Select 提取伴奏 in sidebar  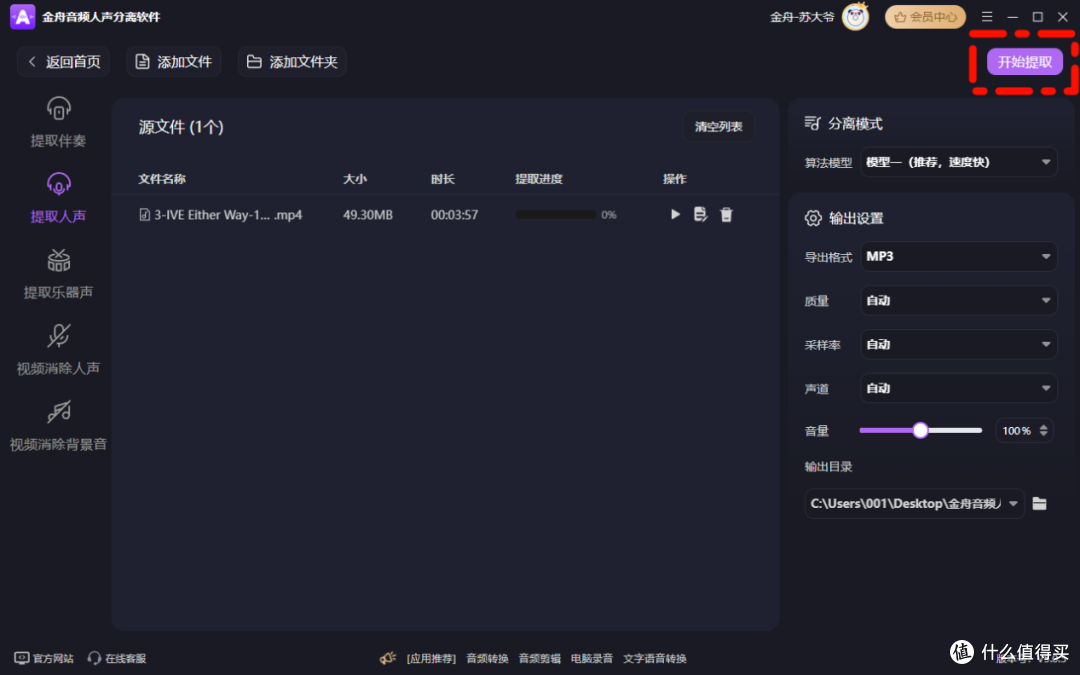coord(59,122)
